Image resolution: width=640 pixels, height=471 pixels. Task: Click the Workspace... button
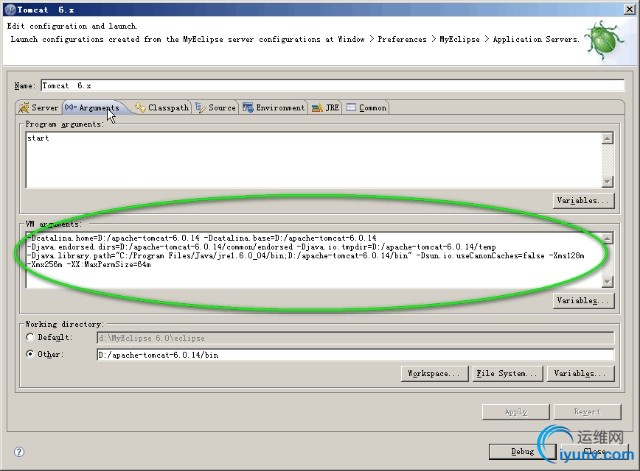point(435,373)
